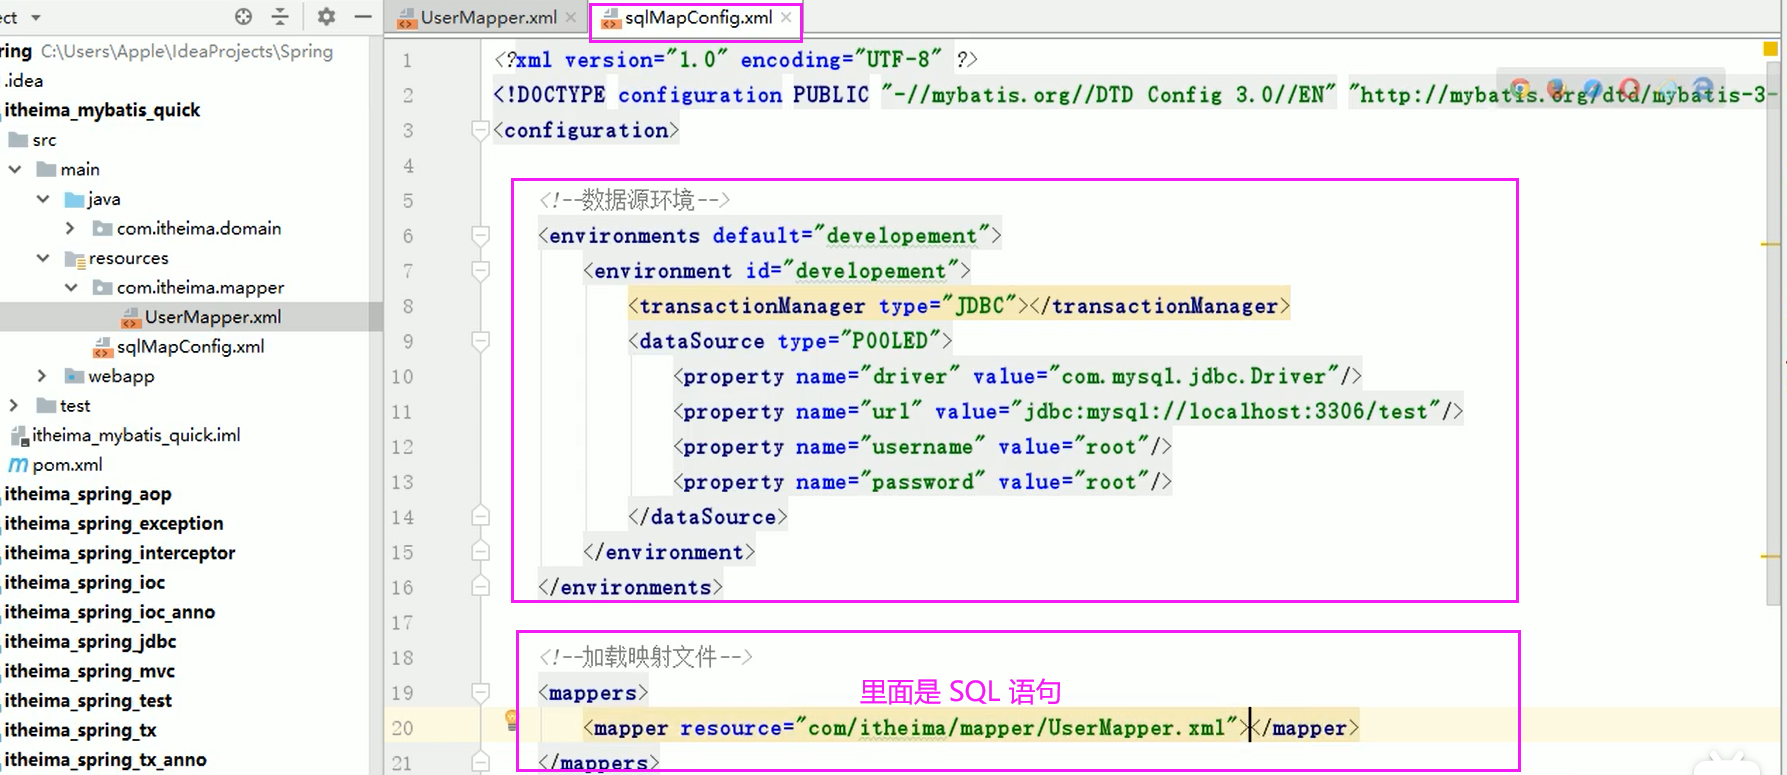
Task: Select the itheima_spring_interceptor module
Action: 120,553
